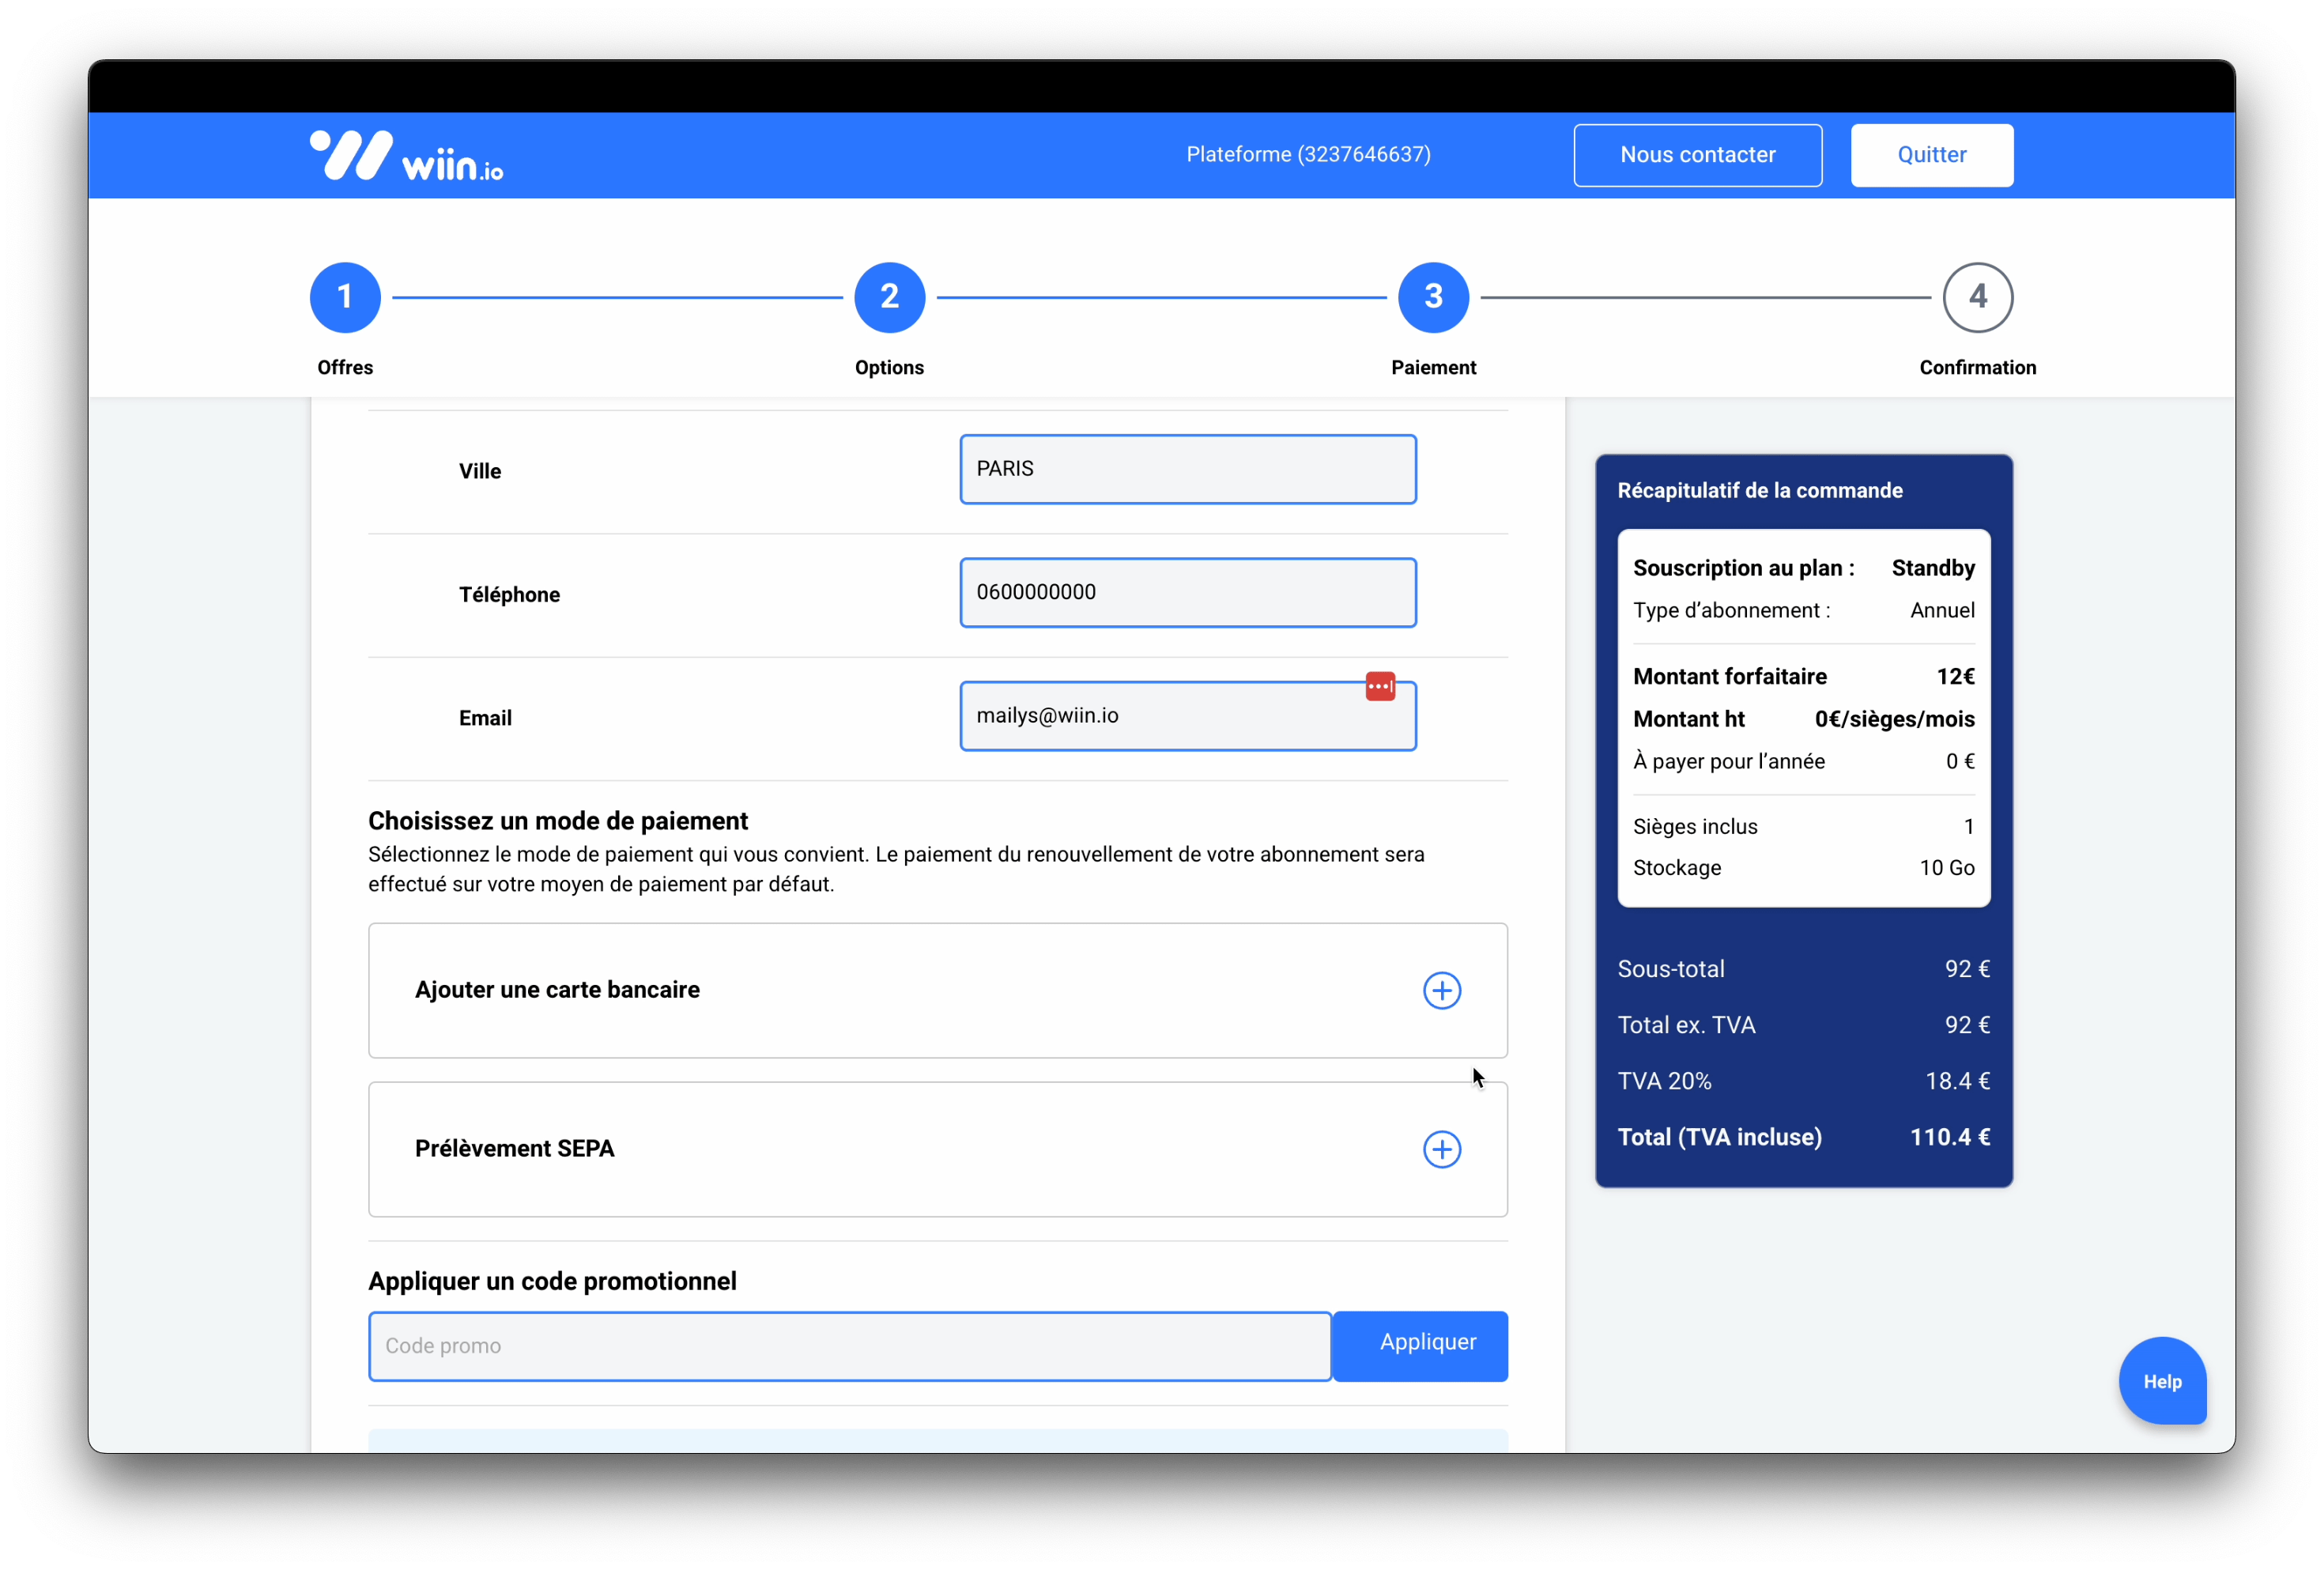
Task: Click the Prélèvement SEPA label
Action: 514,1149
